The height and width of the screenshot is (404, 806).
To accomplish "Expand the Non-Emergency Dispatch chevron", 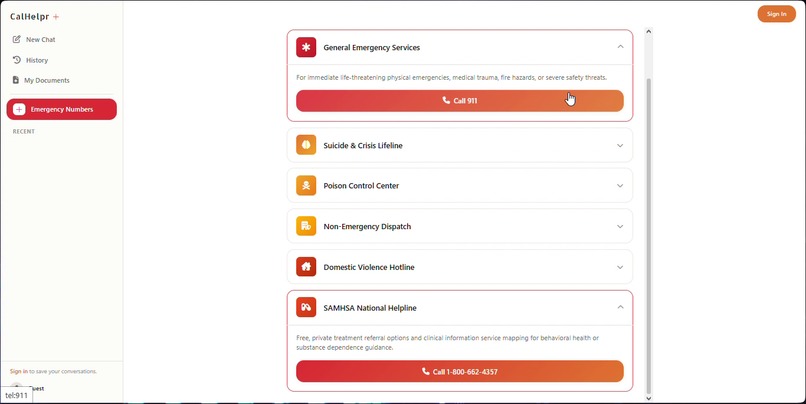I will pos(620,226).
